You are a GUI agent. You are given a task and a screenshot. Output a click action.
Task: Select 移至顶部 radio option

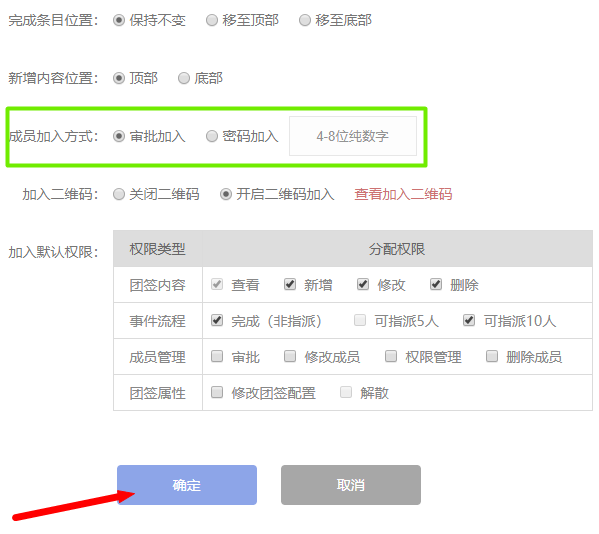[x=212, y=20]
